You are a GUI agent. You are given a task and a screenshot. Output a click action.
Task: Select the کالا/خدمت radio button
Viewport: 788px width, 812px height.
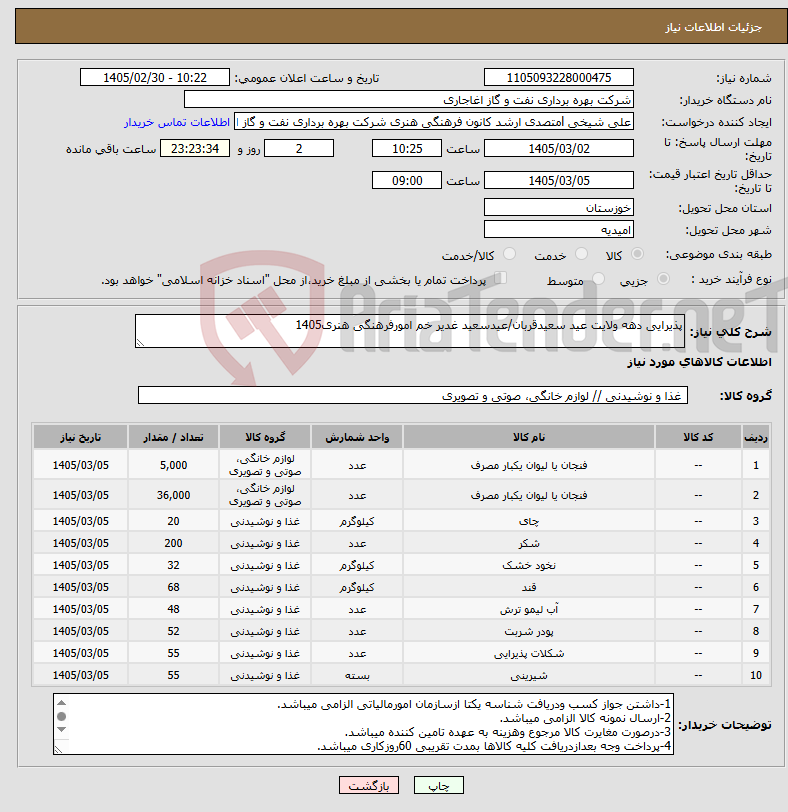pyautogui.click(x=509, y=254)
